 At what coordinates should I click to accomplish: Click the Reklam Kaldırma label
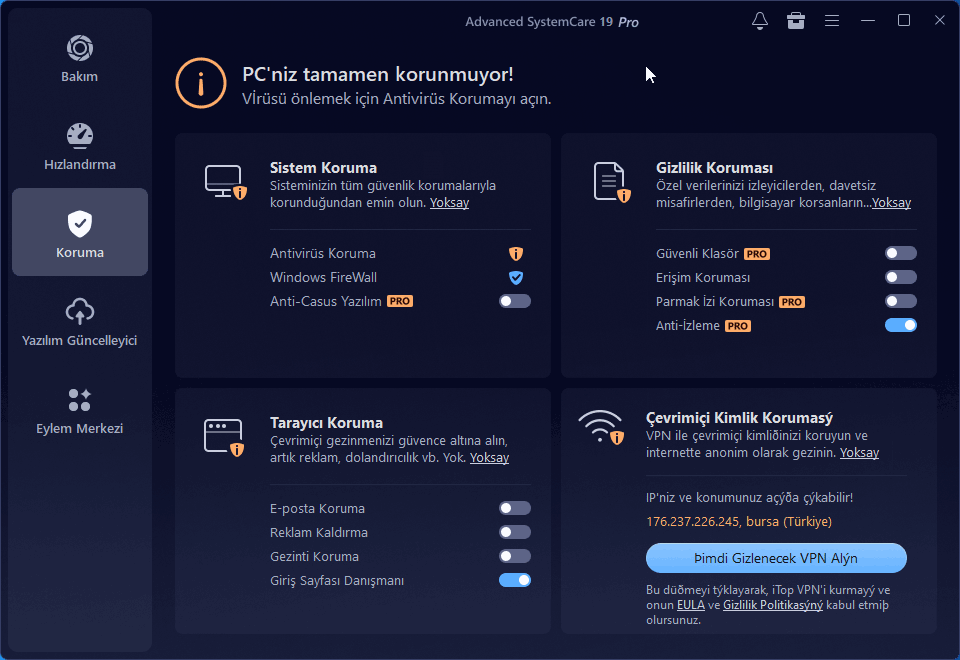click(x=319, y=533)
